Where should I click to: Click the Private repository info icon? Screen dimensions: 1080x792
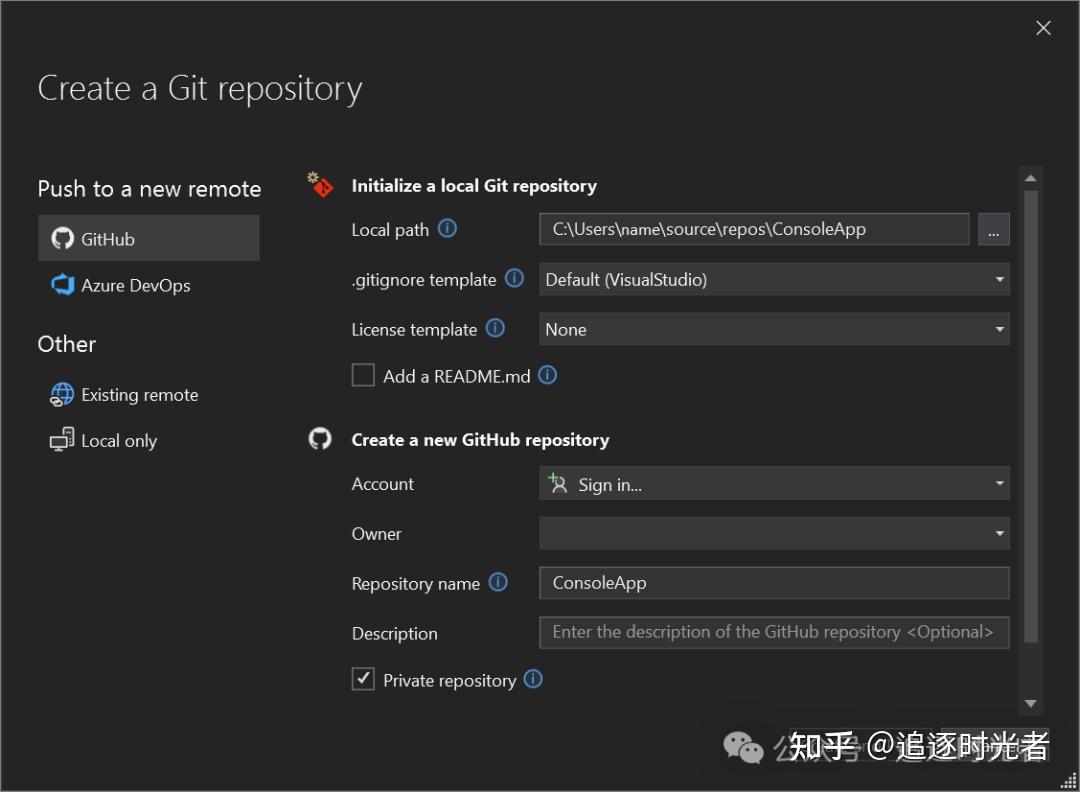point(533,679)
